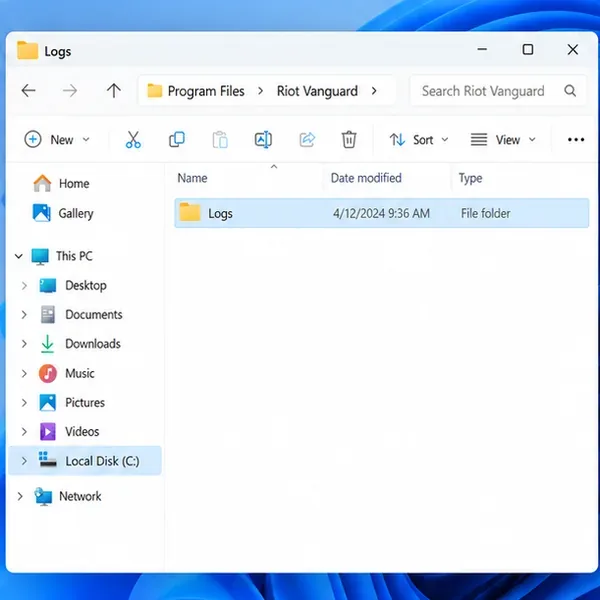
Task: Click chevron after Program Files breadcrumb
Action: click(x=260, y=91)
